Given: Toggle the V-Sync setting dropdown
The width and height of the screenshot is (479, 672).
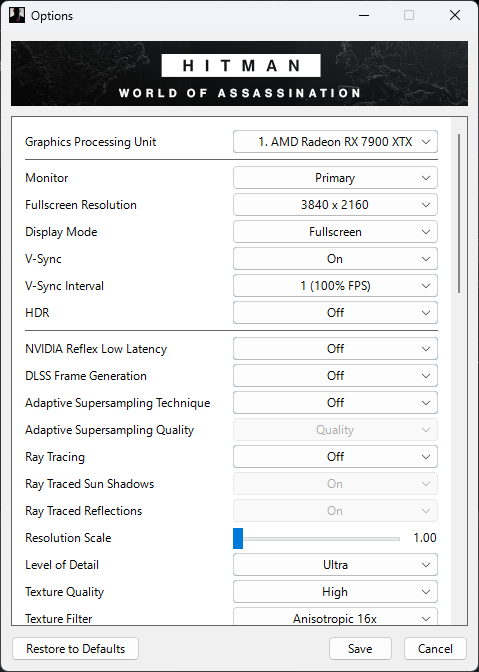Looking at the screenshot, I should [335, 259].
